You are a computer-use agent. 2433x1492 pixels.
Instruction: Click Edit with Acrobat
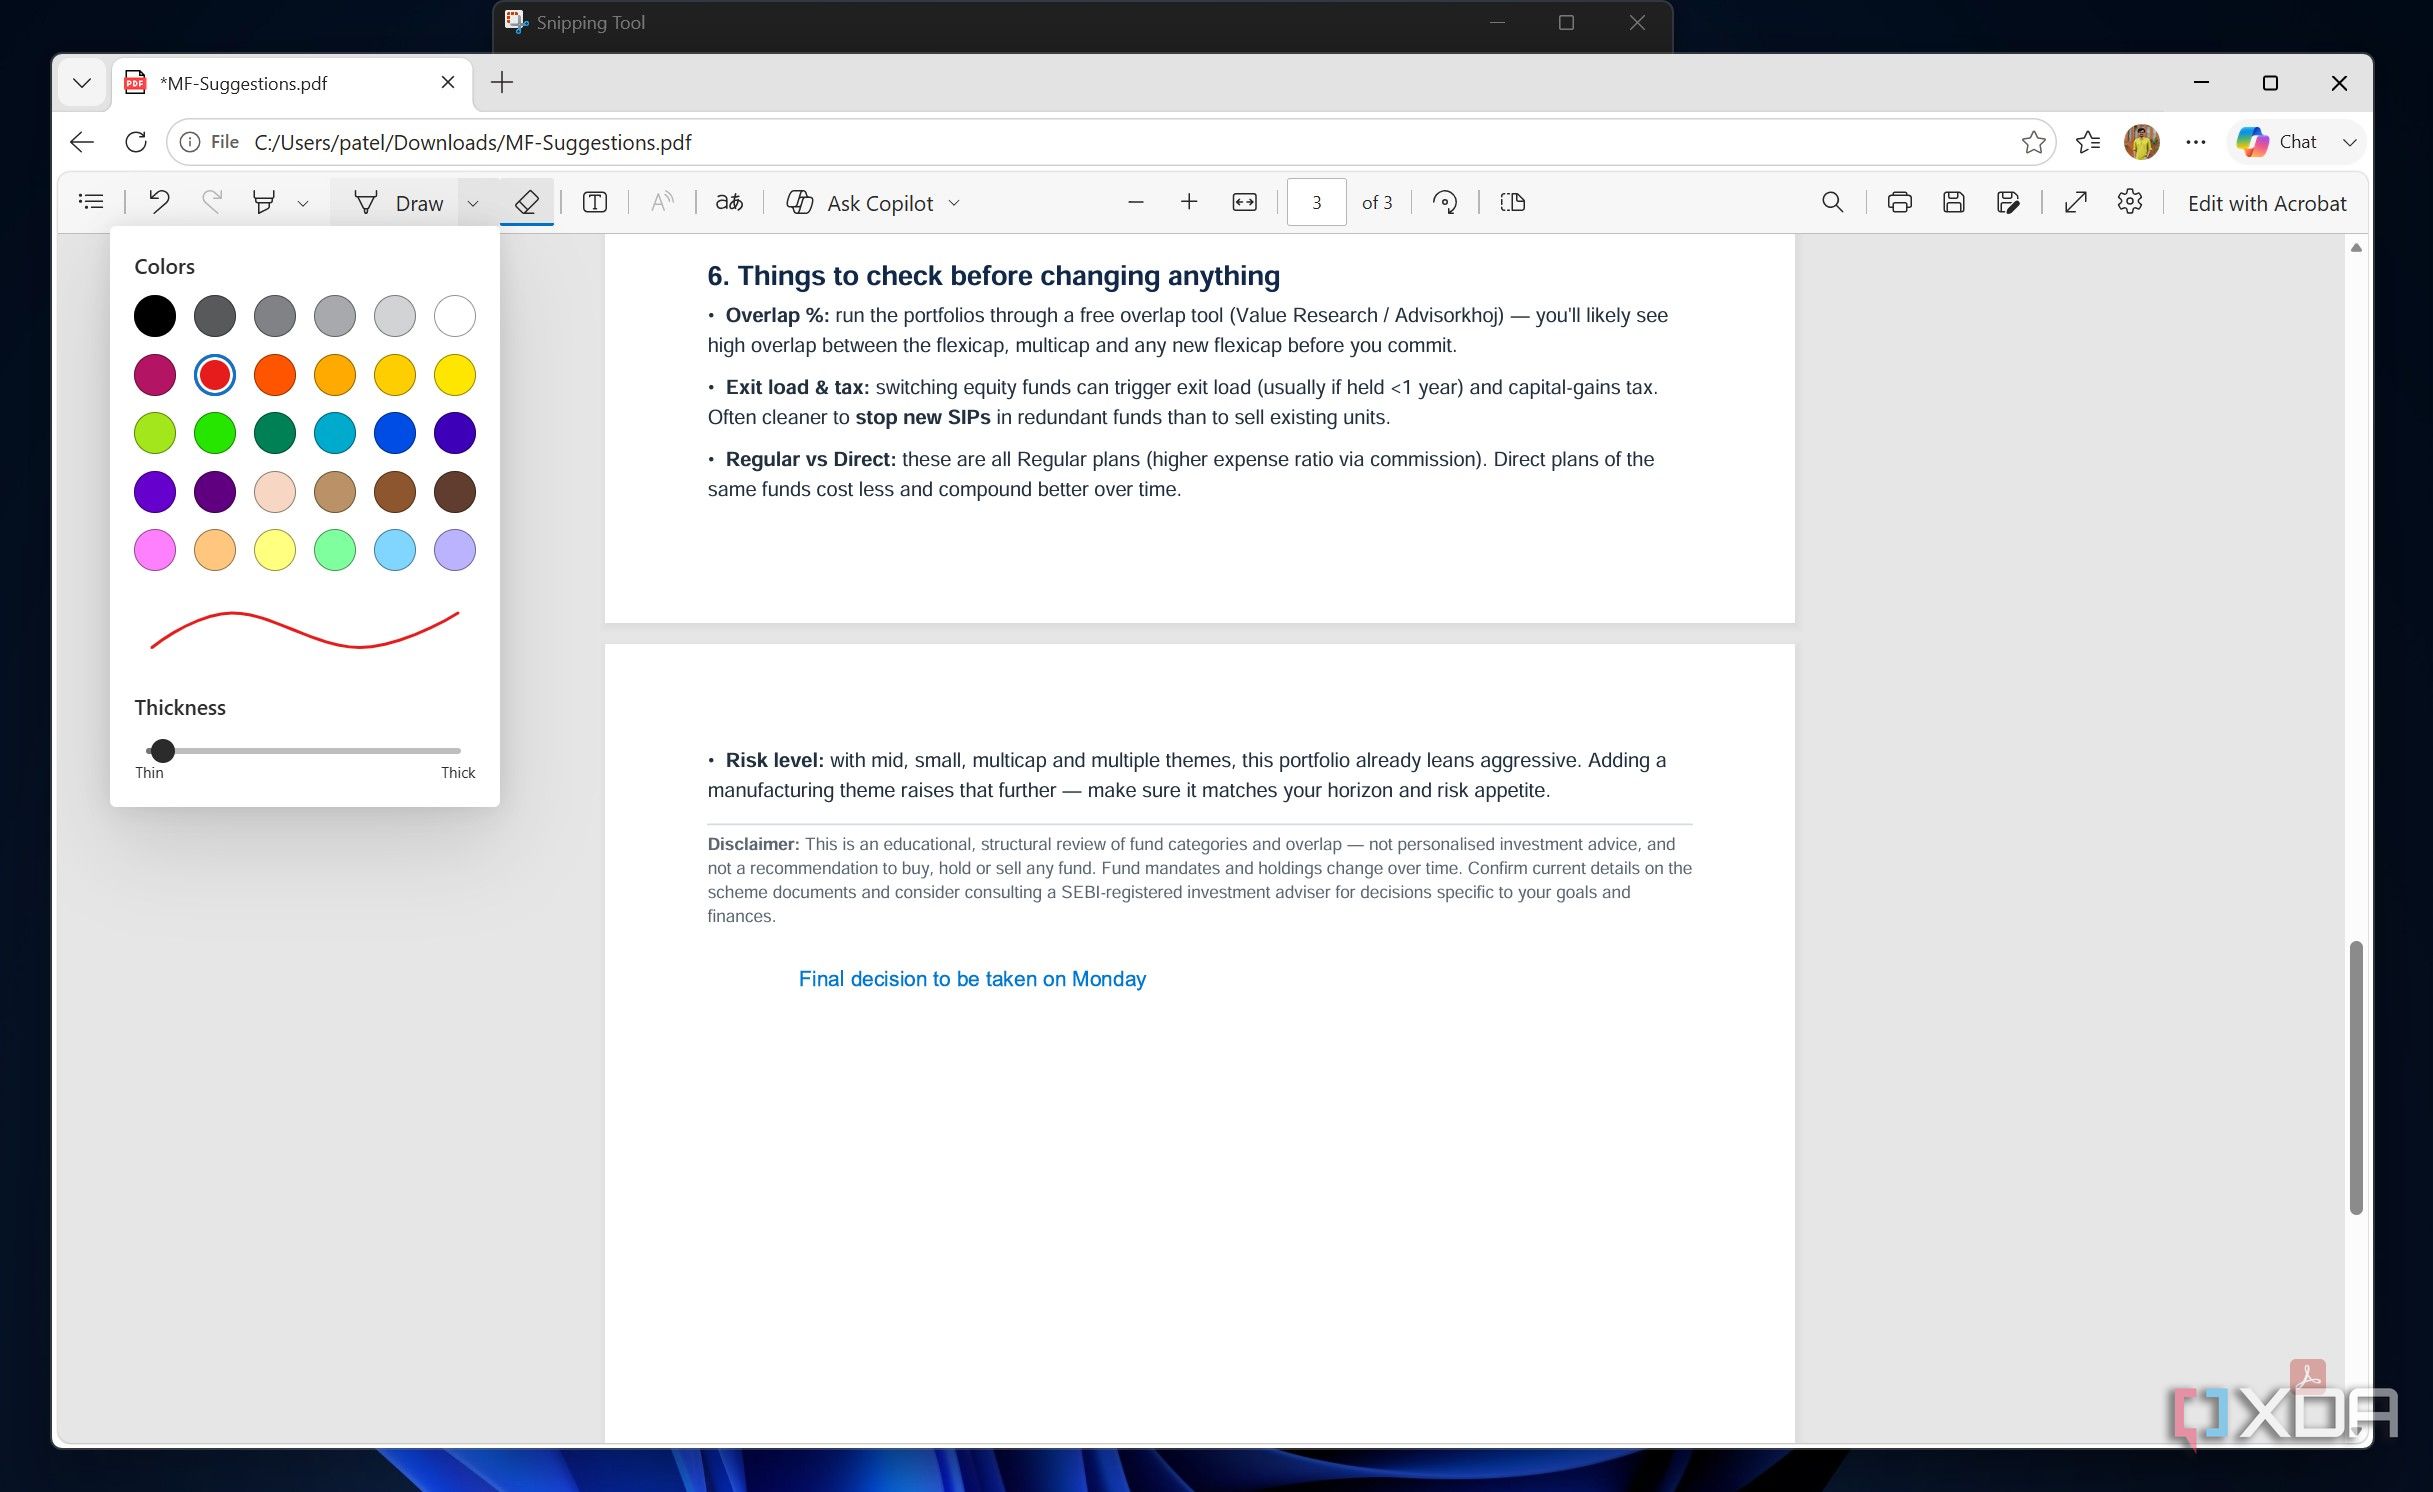point(2266,203)
